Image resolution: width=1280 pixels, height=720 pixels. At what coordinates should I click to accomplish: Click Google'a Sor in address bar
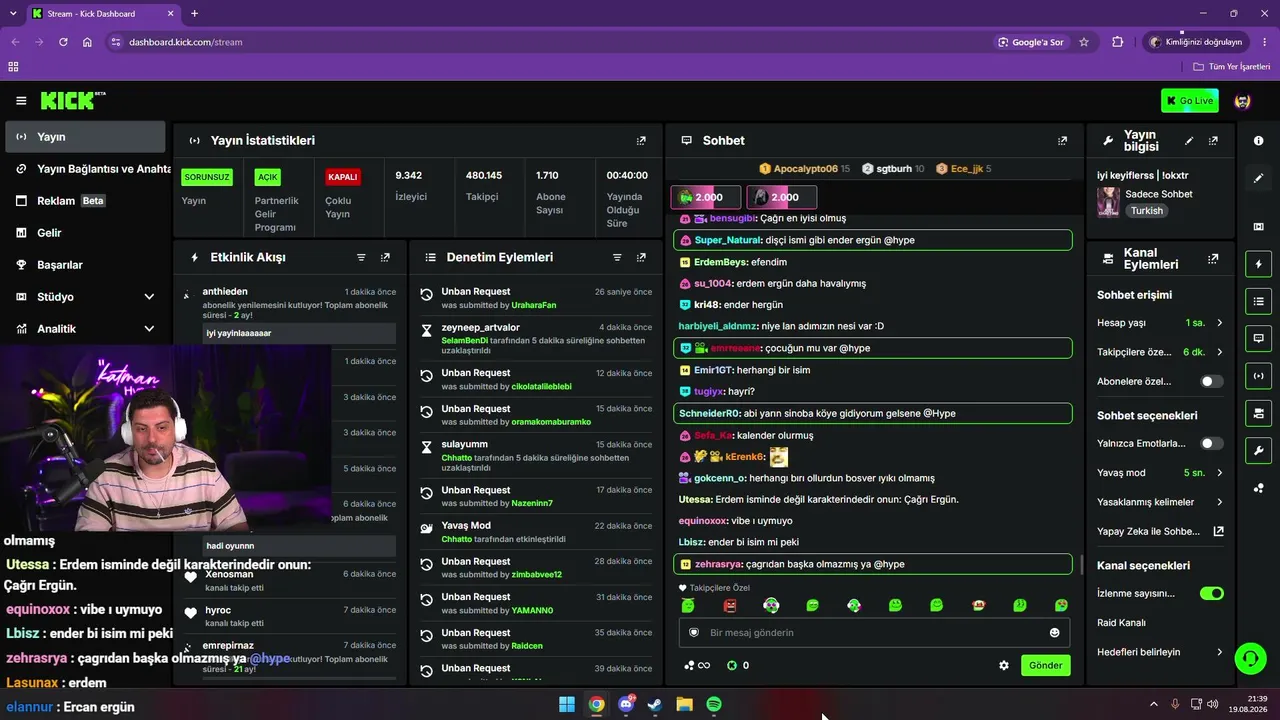pyautogui.click(x=1030, y=42)
